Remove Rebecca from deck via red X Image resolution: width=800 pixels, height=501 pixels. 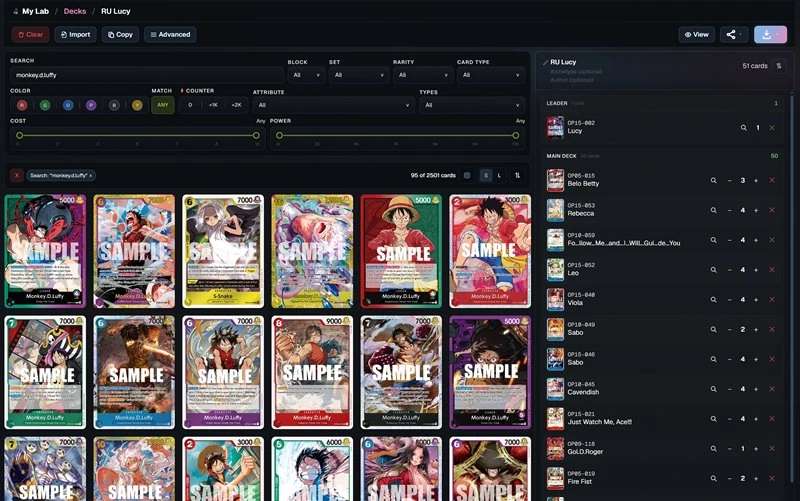tap(772, 210)
